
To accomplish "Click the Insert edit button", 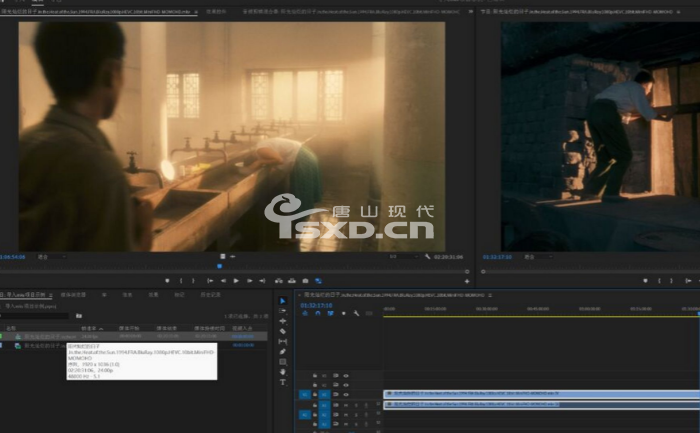I will point(279,281).
